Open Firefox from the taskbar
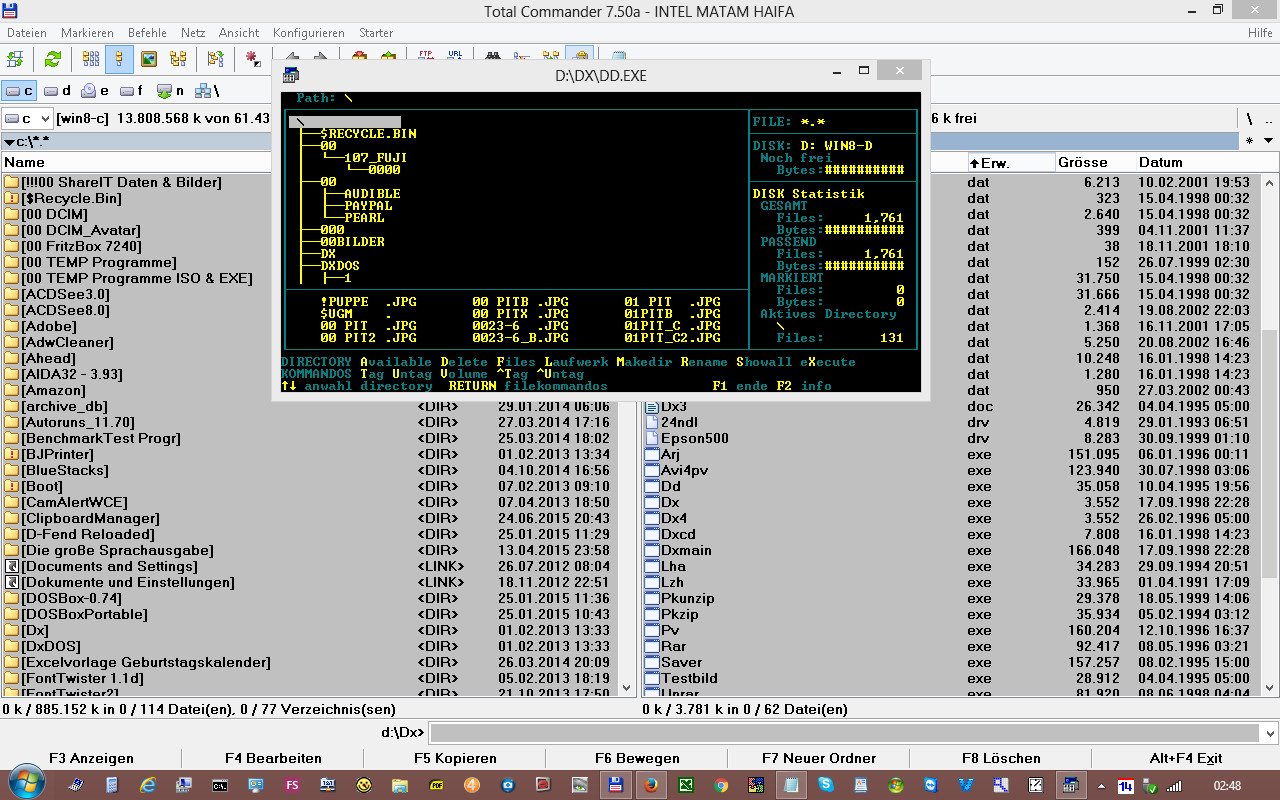This screenshot has height=800, width=1280. (650, 785)
